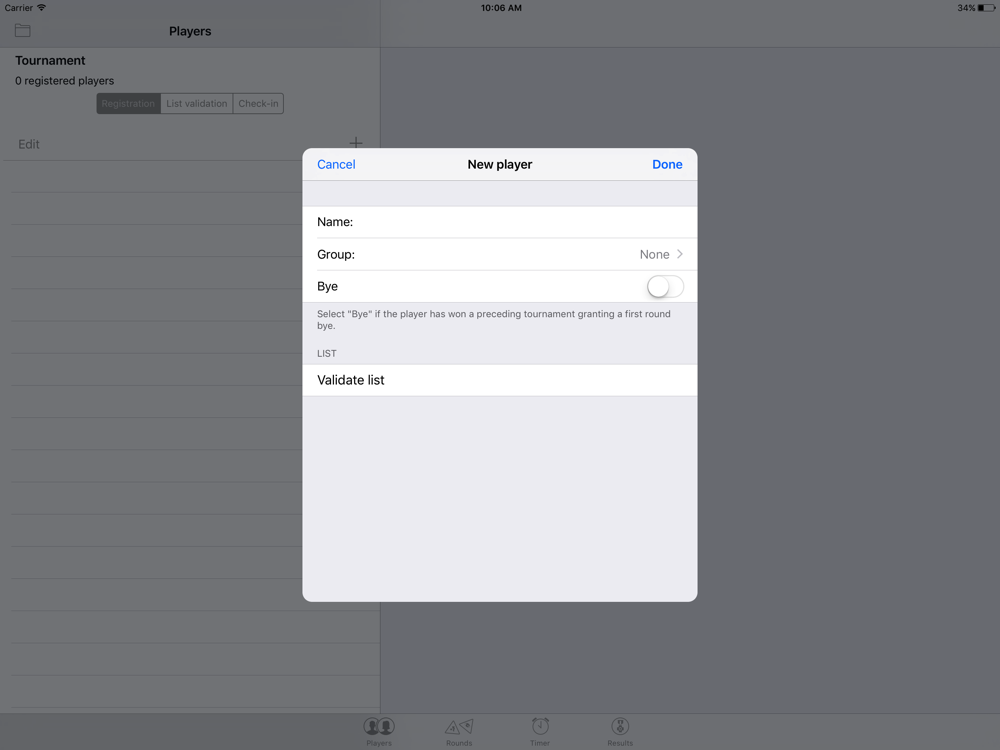Viewport: 1000px width, 750px height.
Task: Open the Players tab icon
Action: click(x=379, y=732)
